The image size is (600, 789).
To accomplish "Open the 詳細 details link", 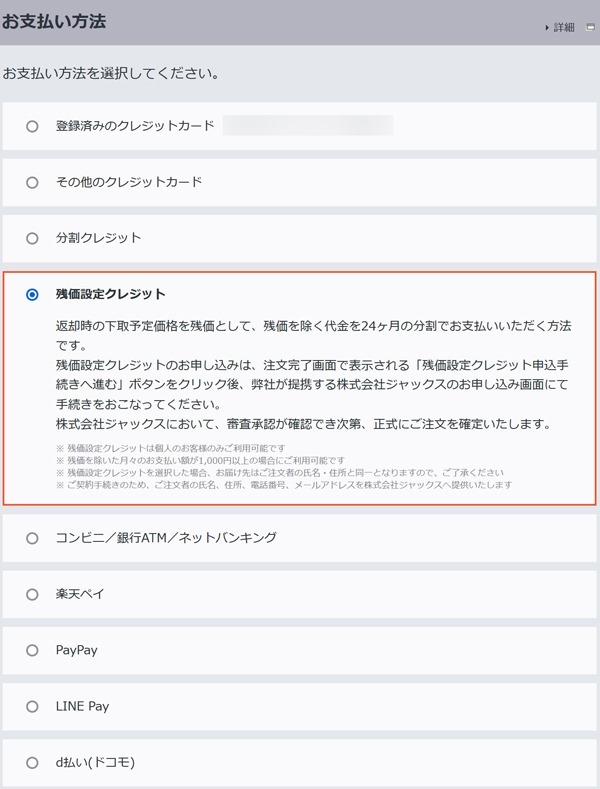I will click(564, 27).
